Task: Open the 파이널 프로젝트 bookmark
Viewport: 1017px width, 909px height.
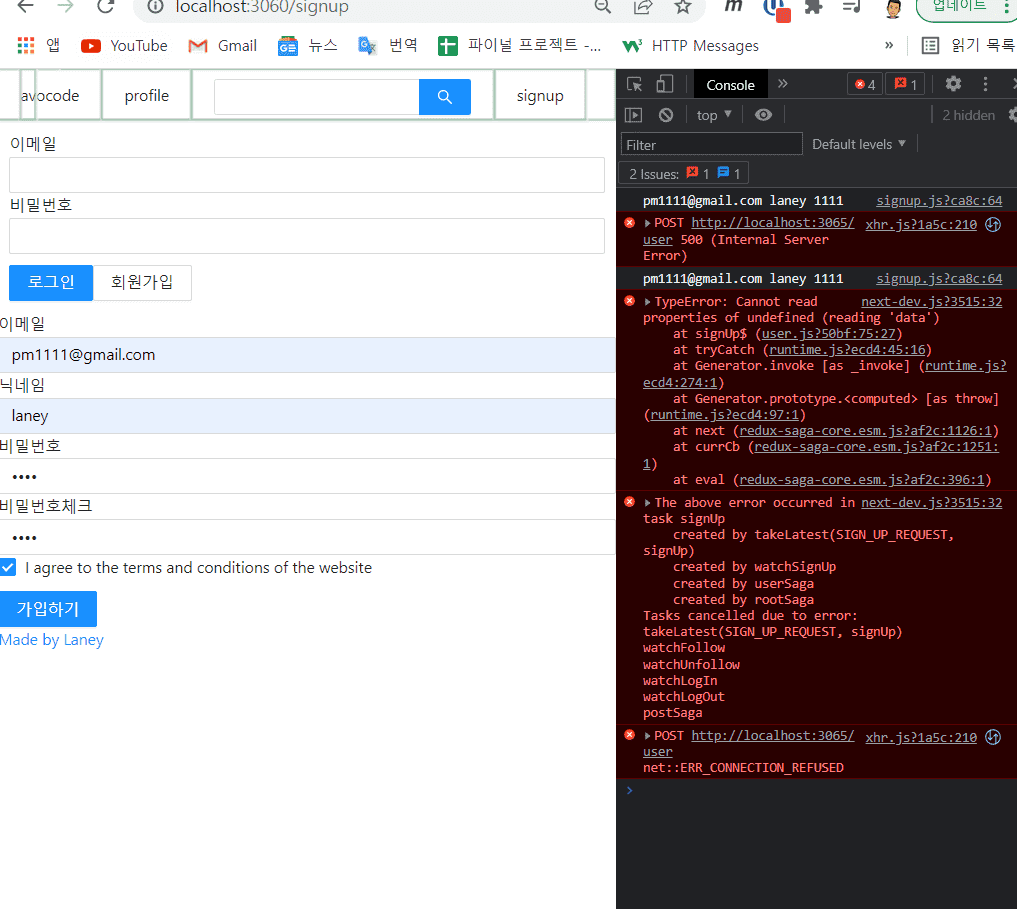Action: pos(520,46)
